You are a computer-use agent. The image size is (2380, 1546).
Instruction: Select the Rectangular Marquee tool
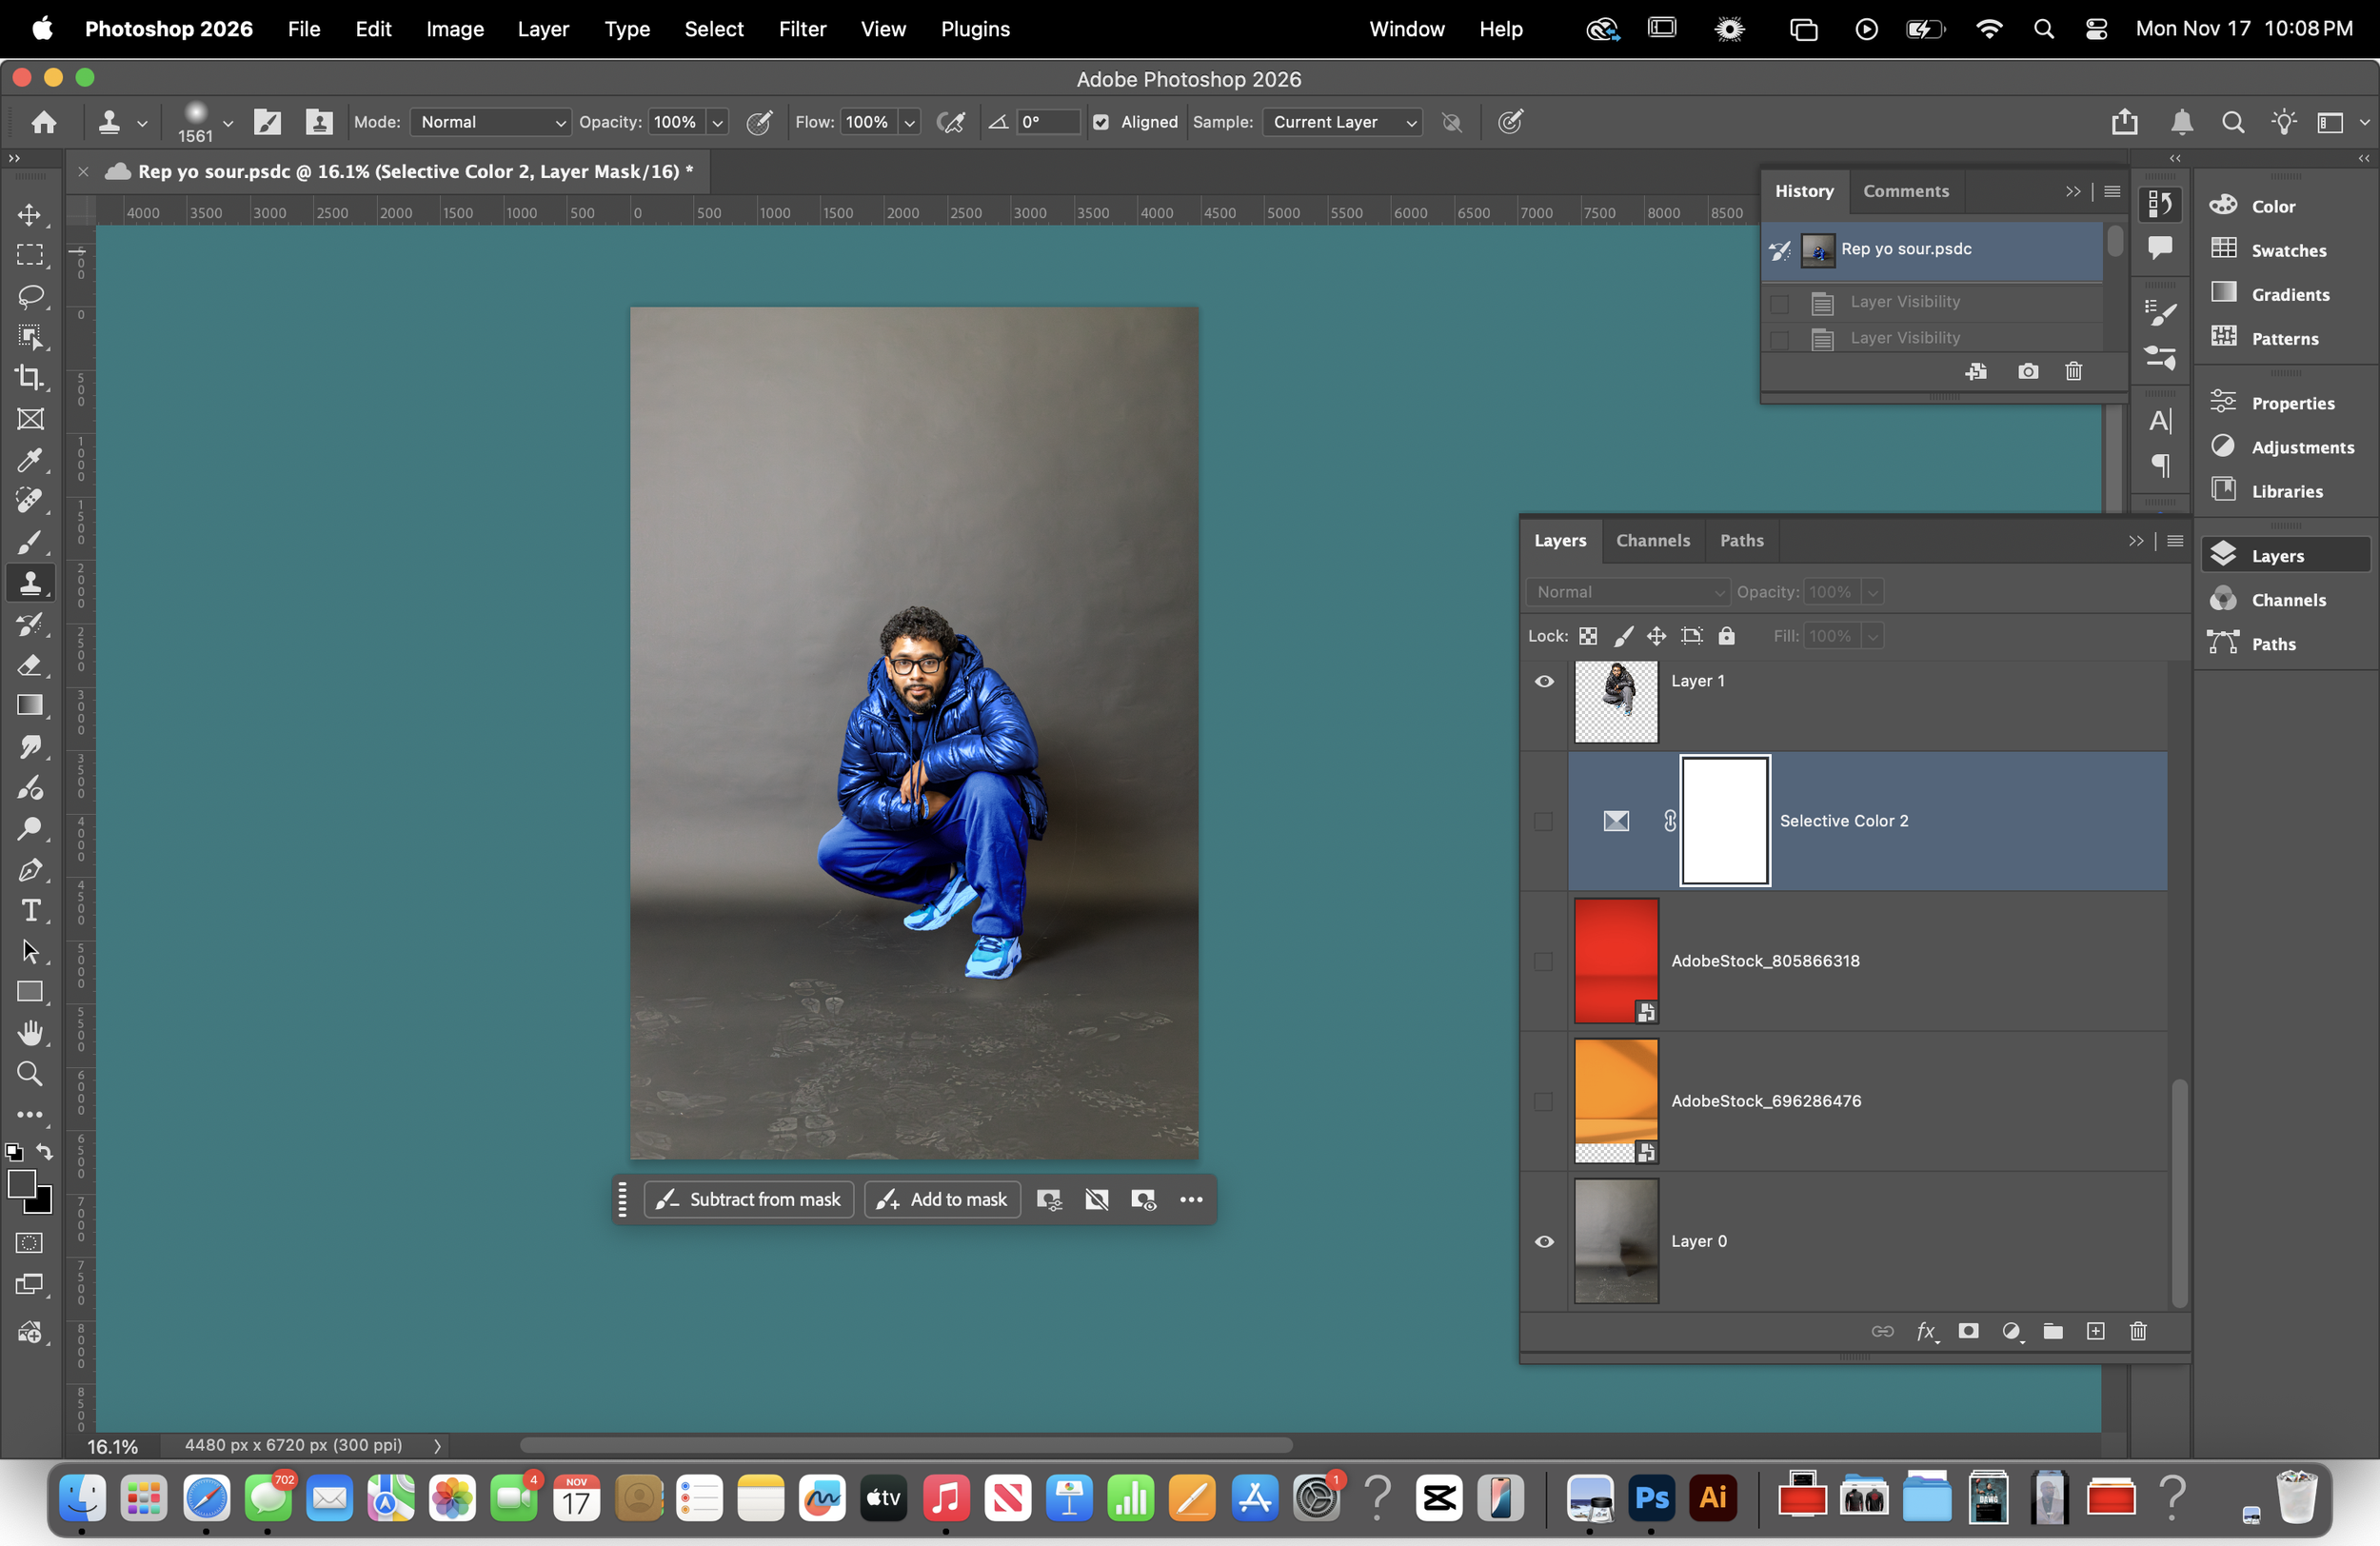[30, 256]
